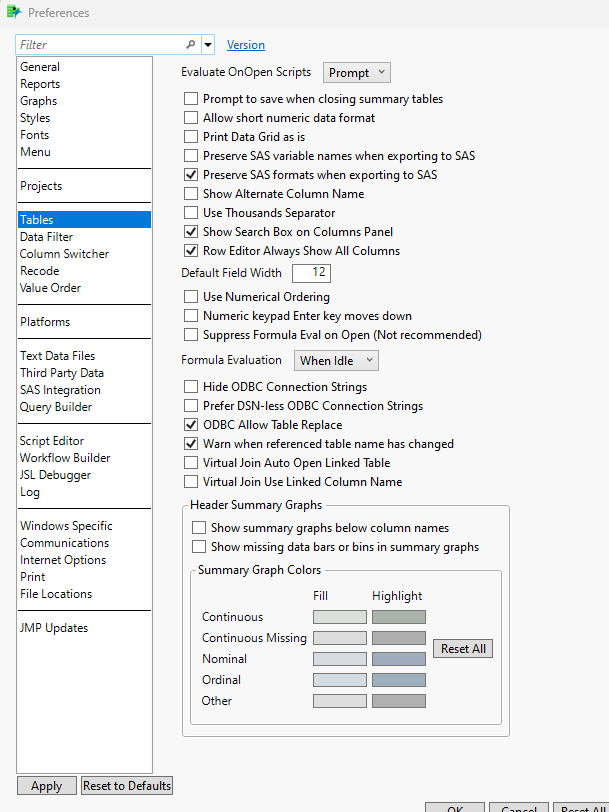Click the magnifier icon in the Filter box

[191, 45]
